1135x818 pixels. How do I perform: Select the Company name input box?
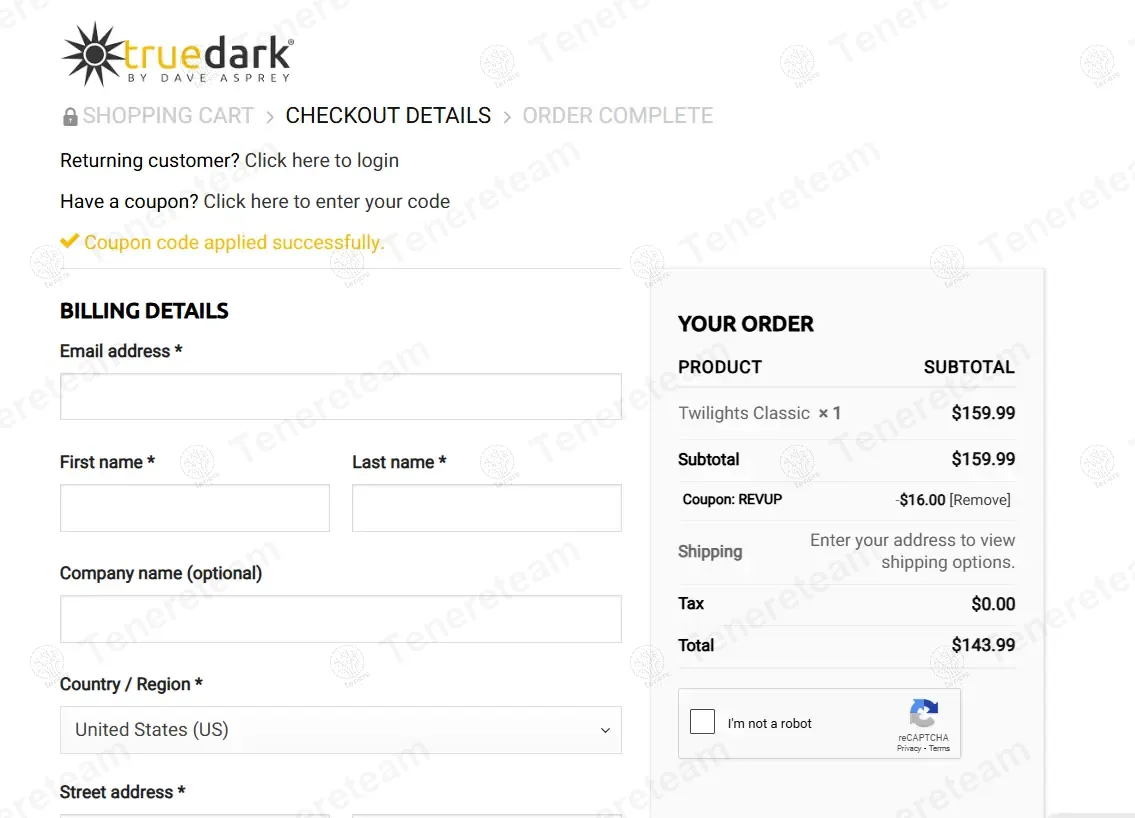pos(340,619)
